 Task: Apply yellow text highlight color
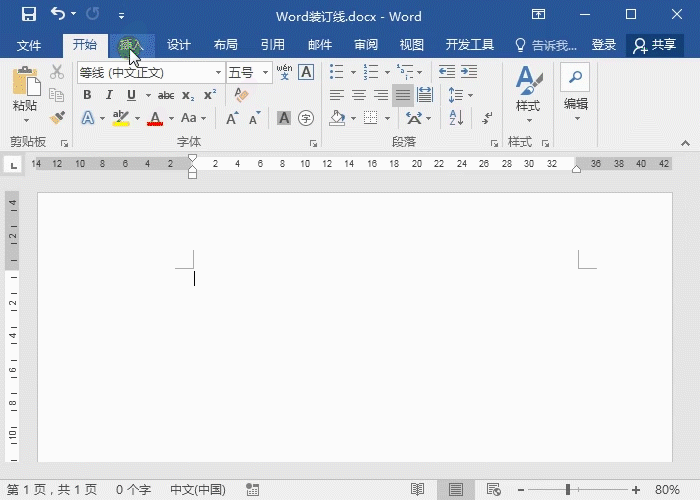(121, 118)
